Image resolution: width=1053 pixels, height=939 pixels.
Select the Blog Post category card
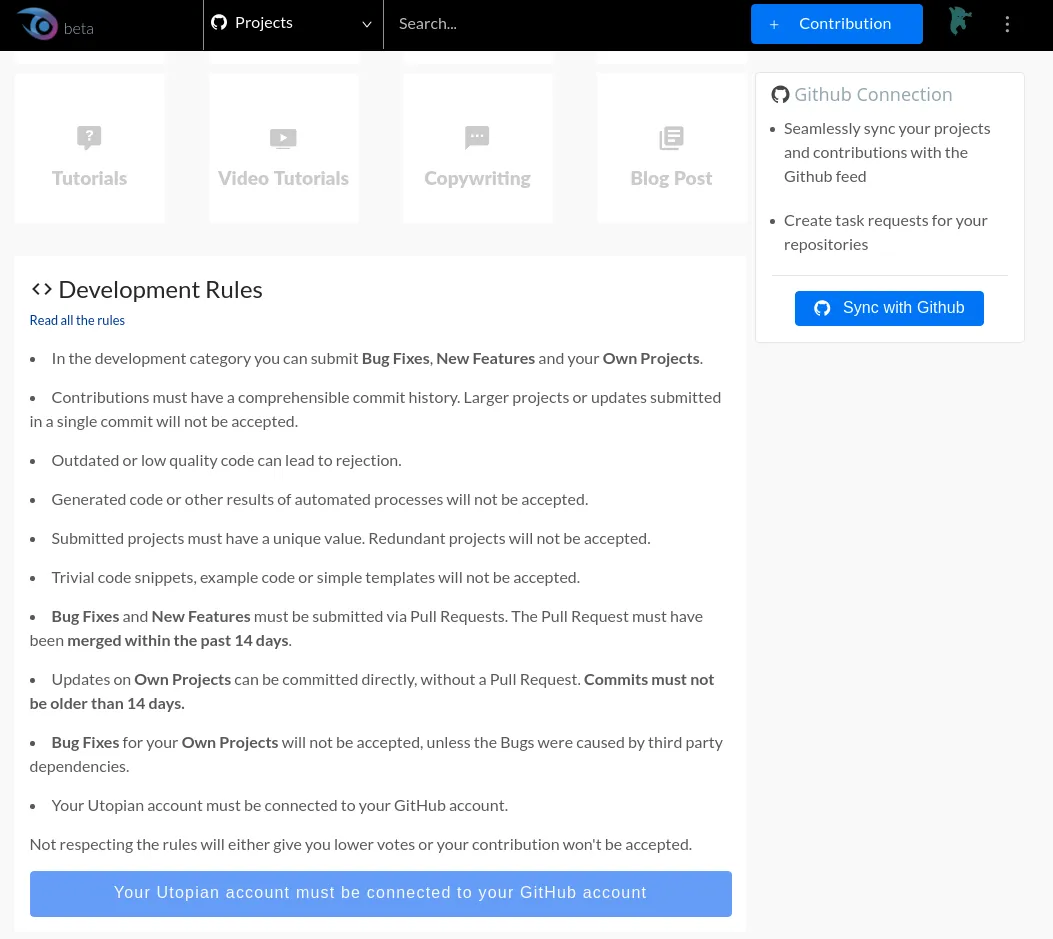point(672,148)
